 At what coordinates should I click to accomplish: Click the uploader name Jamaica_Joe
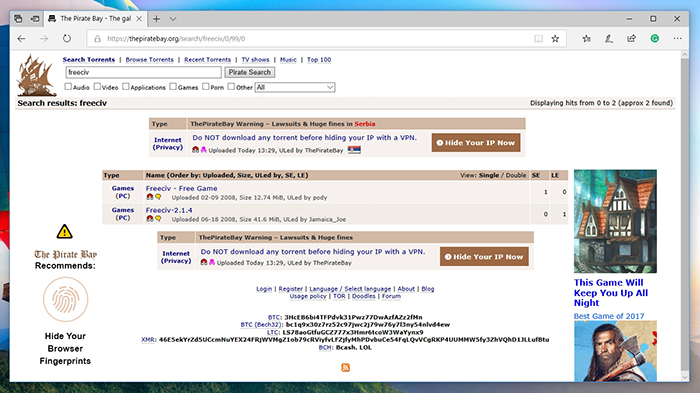(327, 219)
